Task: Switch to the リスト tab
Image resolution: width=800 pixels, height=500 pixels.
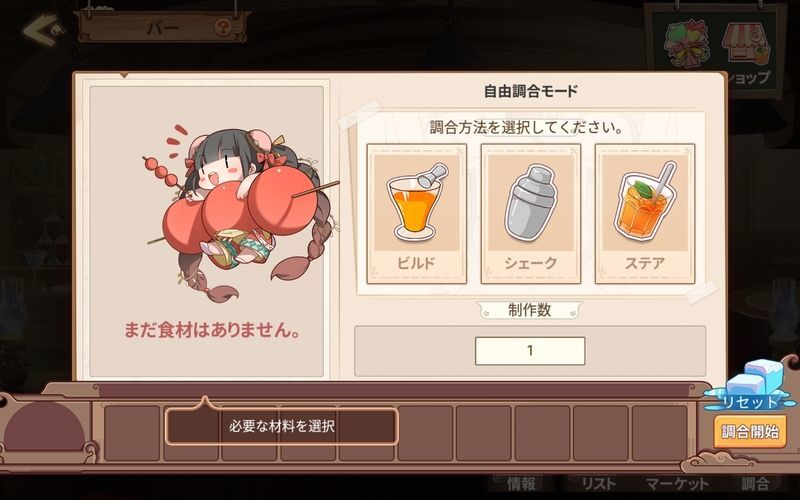Action: [x=599, y=483]
